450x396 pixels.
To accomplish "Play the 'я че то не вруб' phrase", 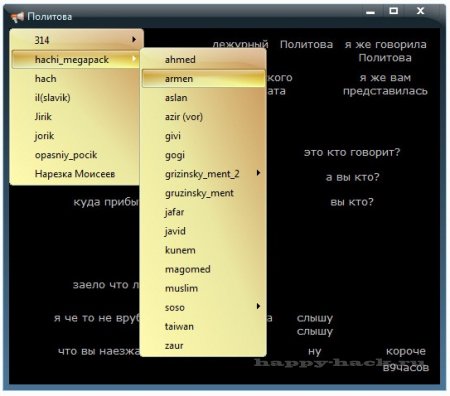I will 97,318.
